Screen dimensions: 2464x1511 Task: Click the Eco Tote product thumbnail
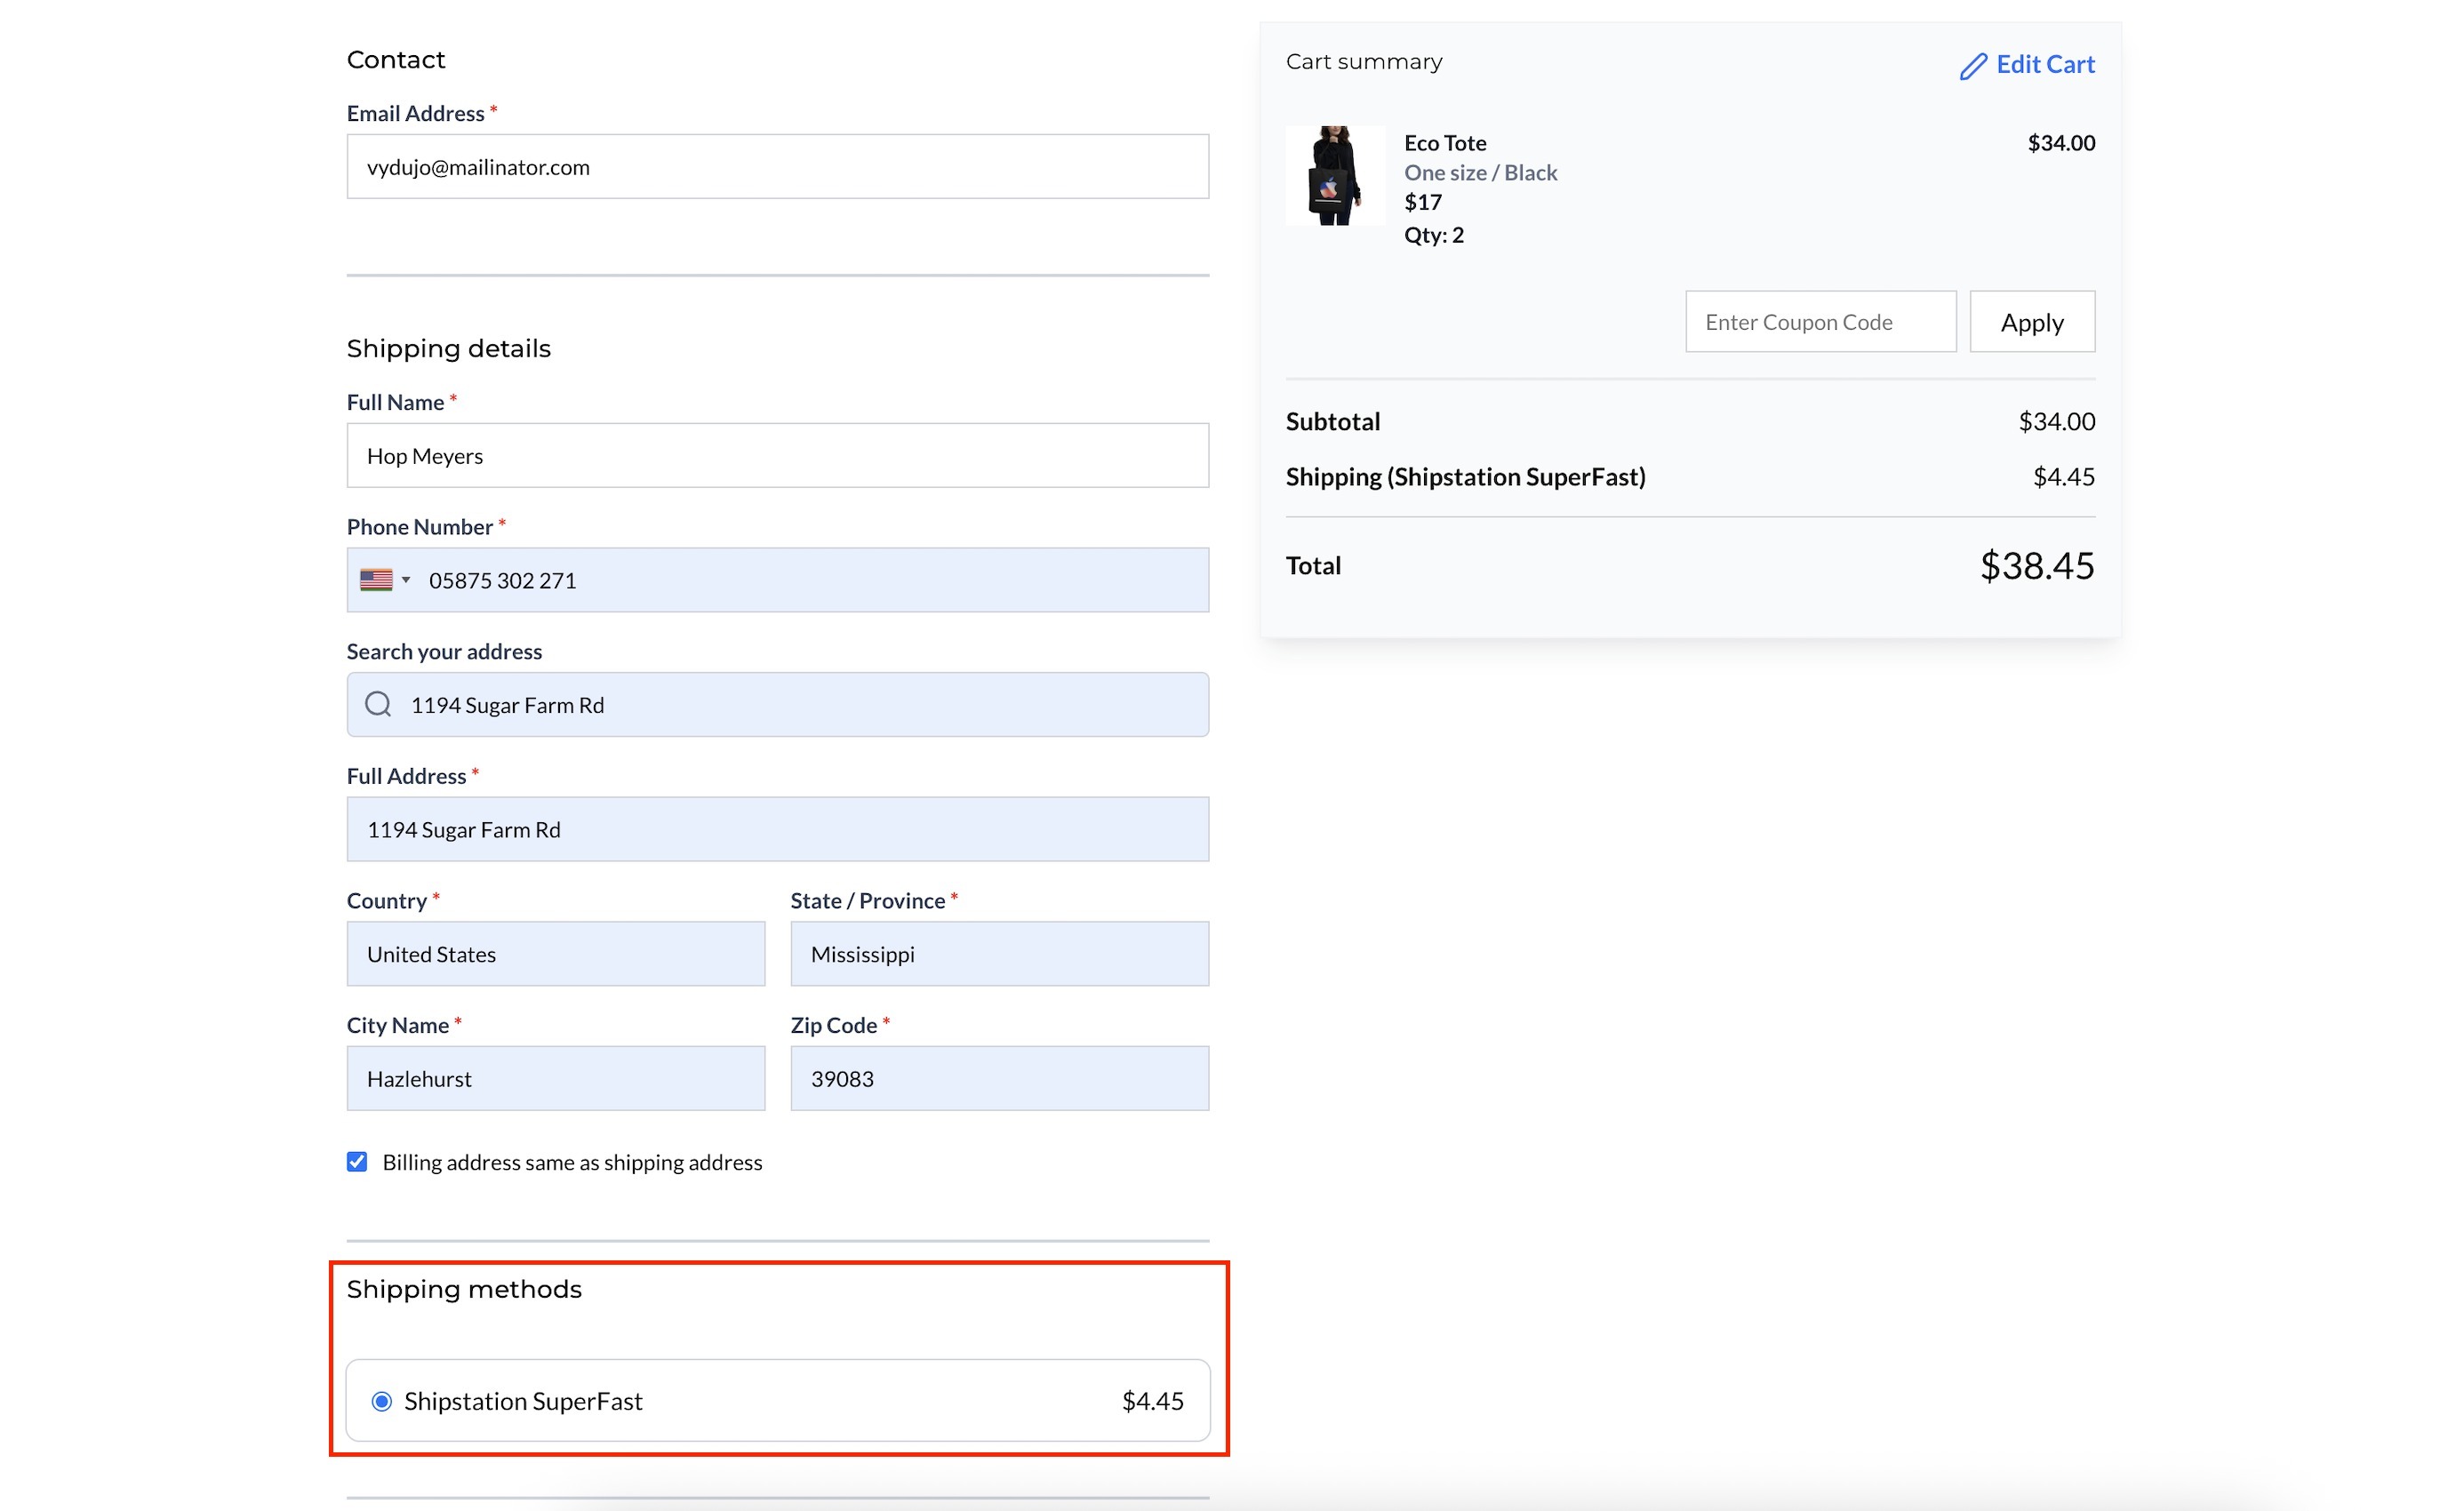pos(1335,176)
